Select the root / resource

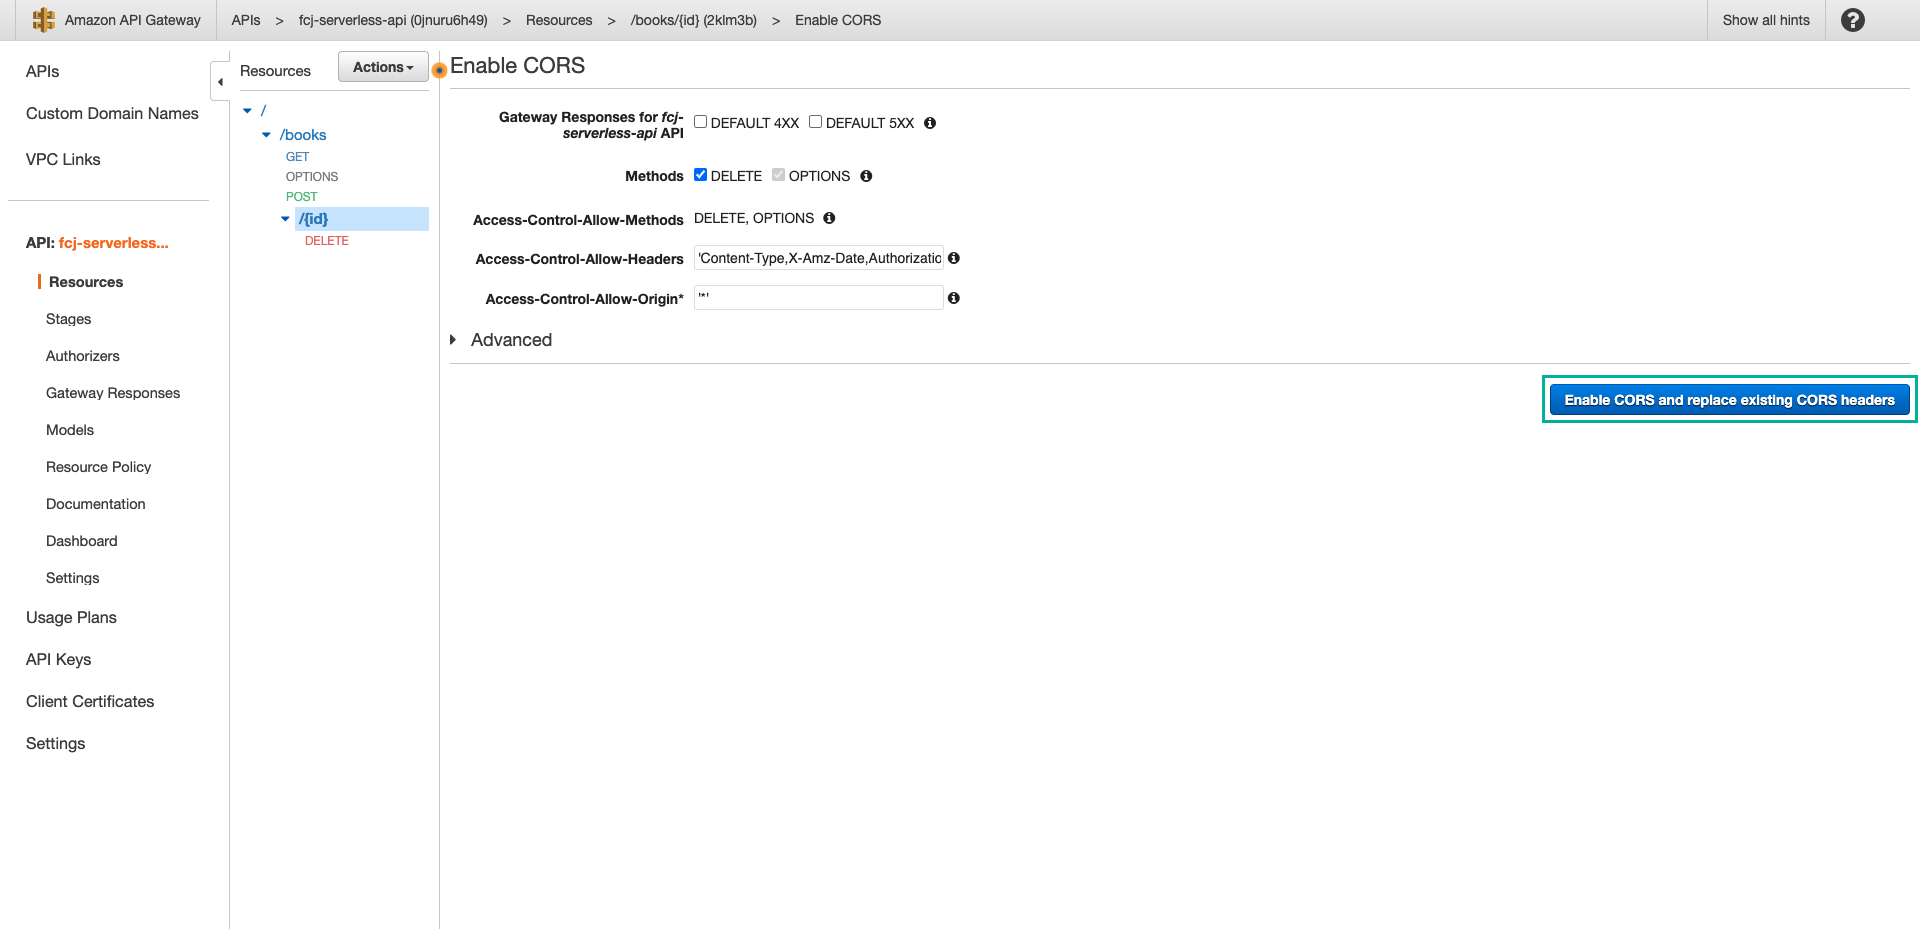coord(263,110)
